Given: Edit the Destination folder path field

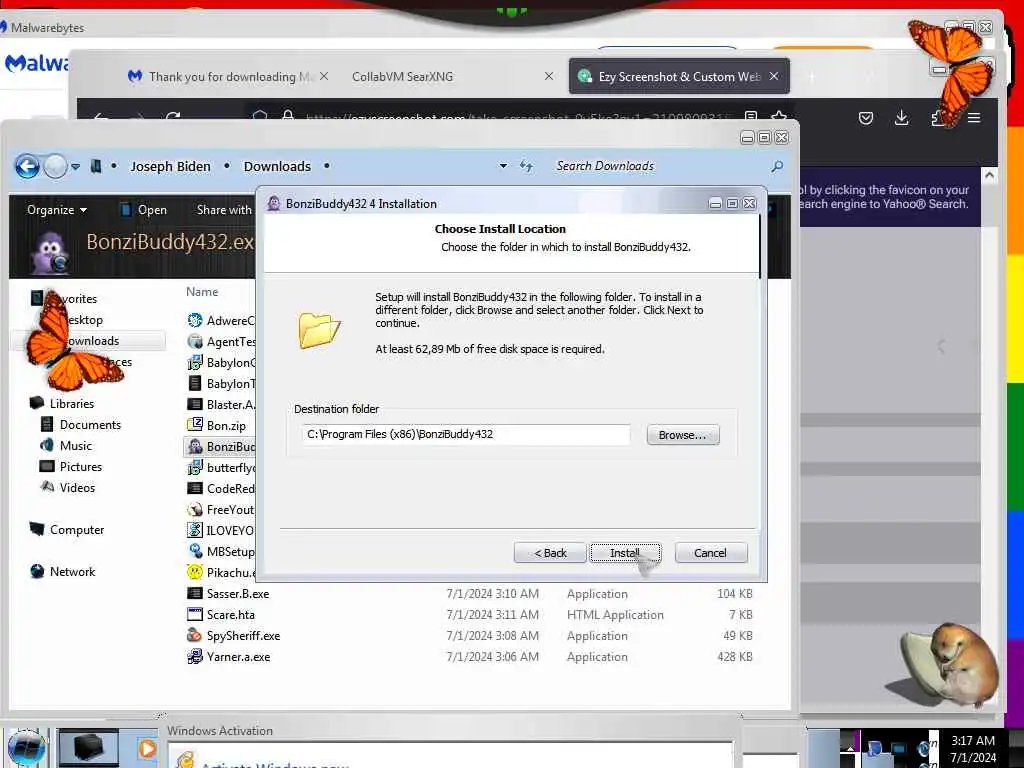Looking at the screenshot, I should pyautogui.click(x=466, y=434).
